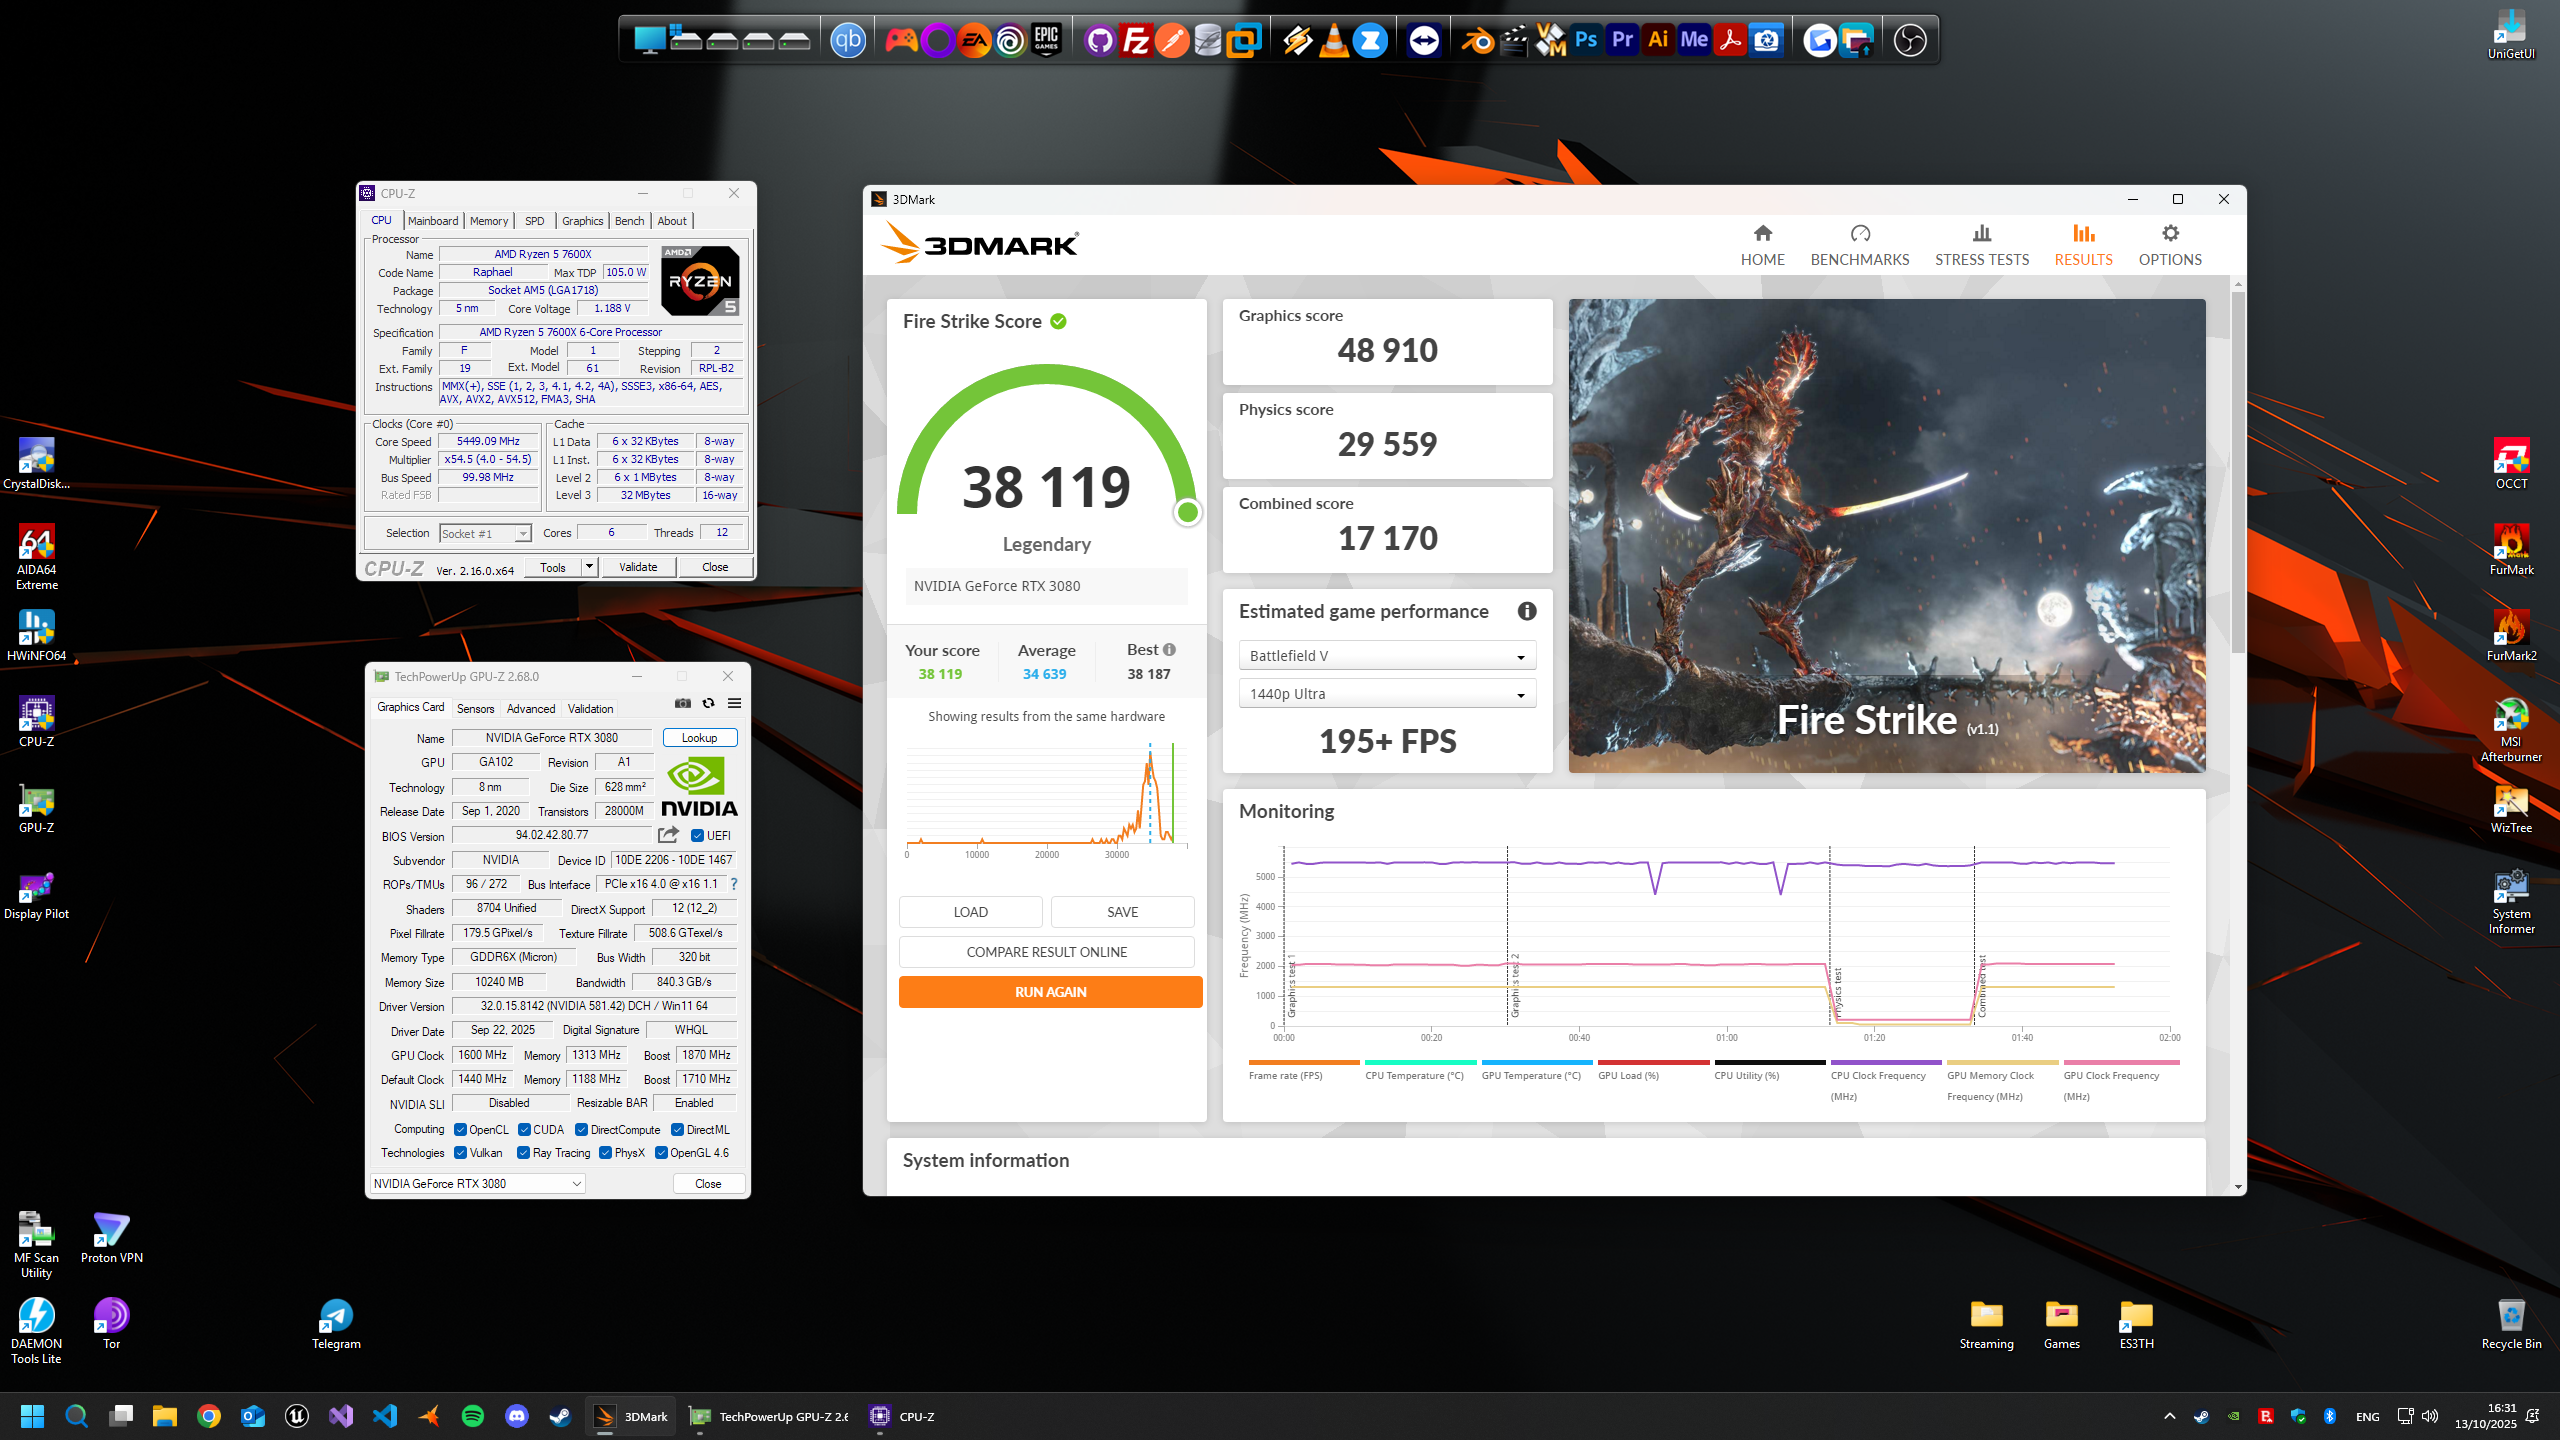Toggle the CUDA checkbox

pyautogui.click(x=524, y=1130)
